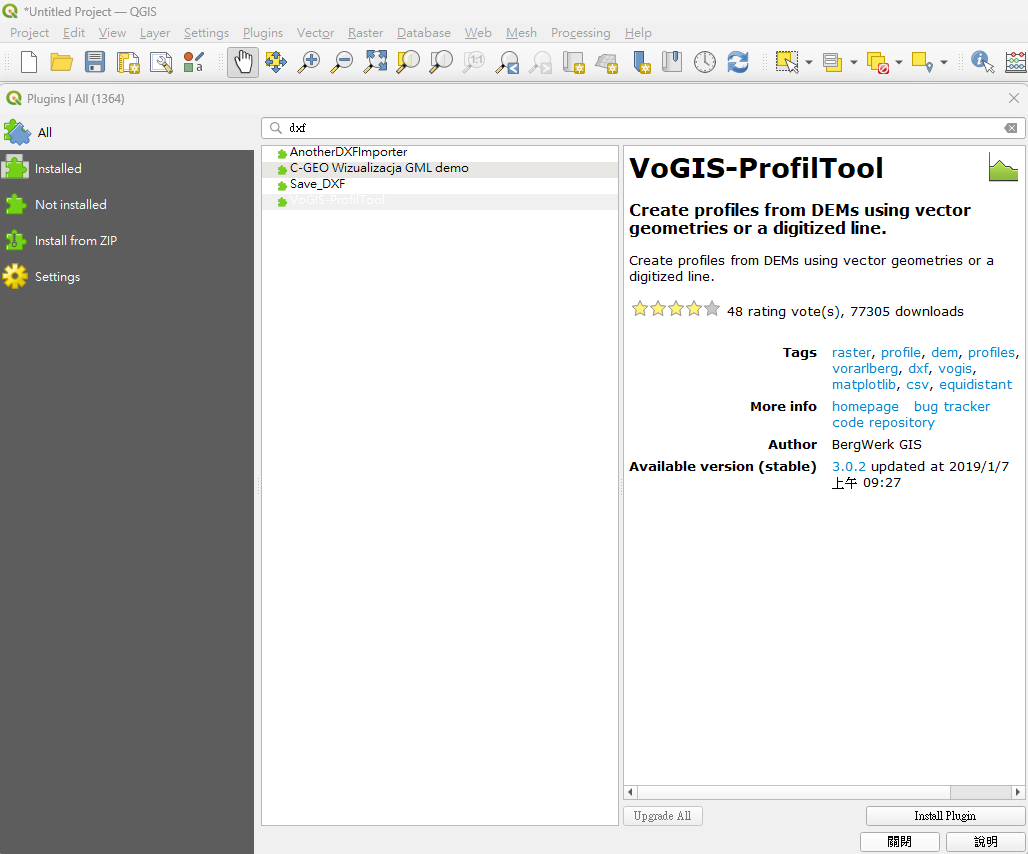Deselect features from all layers
1028x854 pixels.
click(x=878, y=62)
